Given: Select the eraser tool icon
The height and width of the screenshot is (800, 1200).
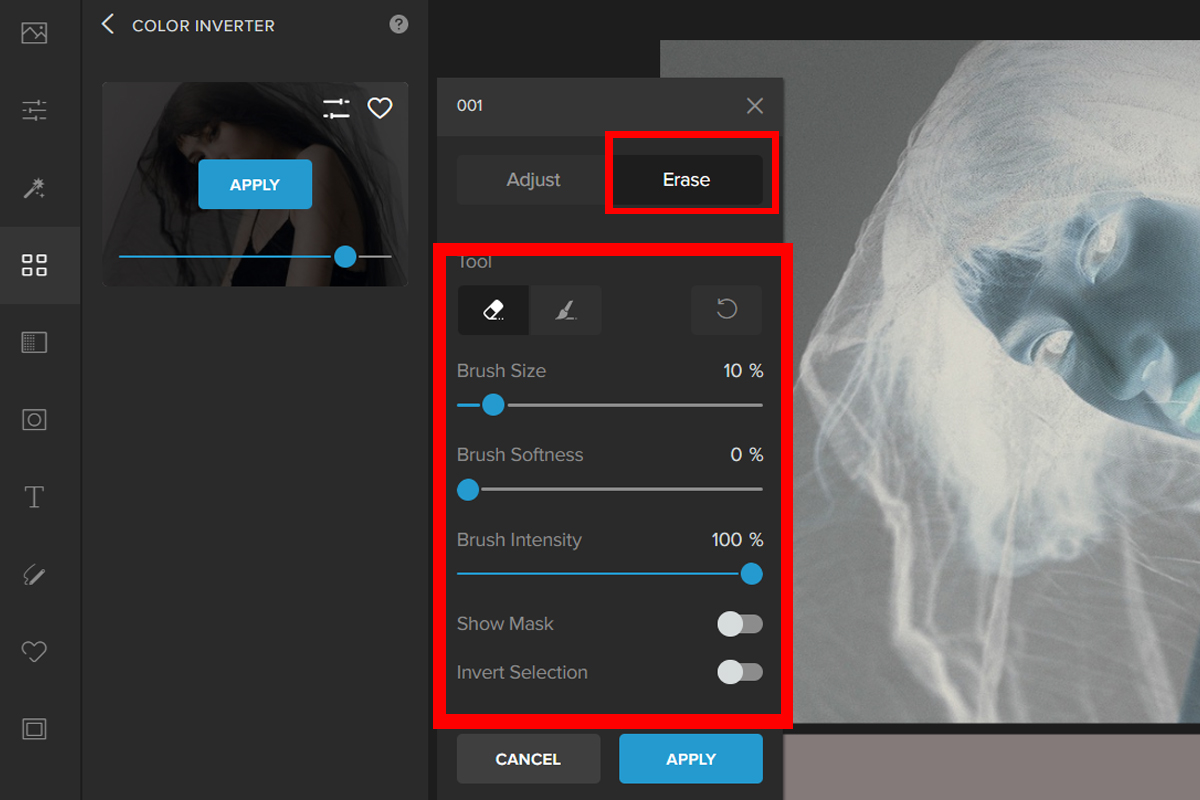Looking at the screenshot, I should 493,310.
